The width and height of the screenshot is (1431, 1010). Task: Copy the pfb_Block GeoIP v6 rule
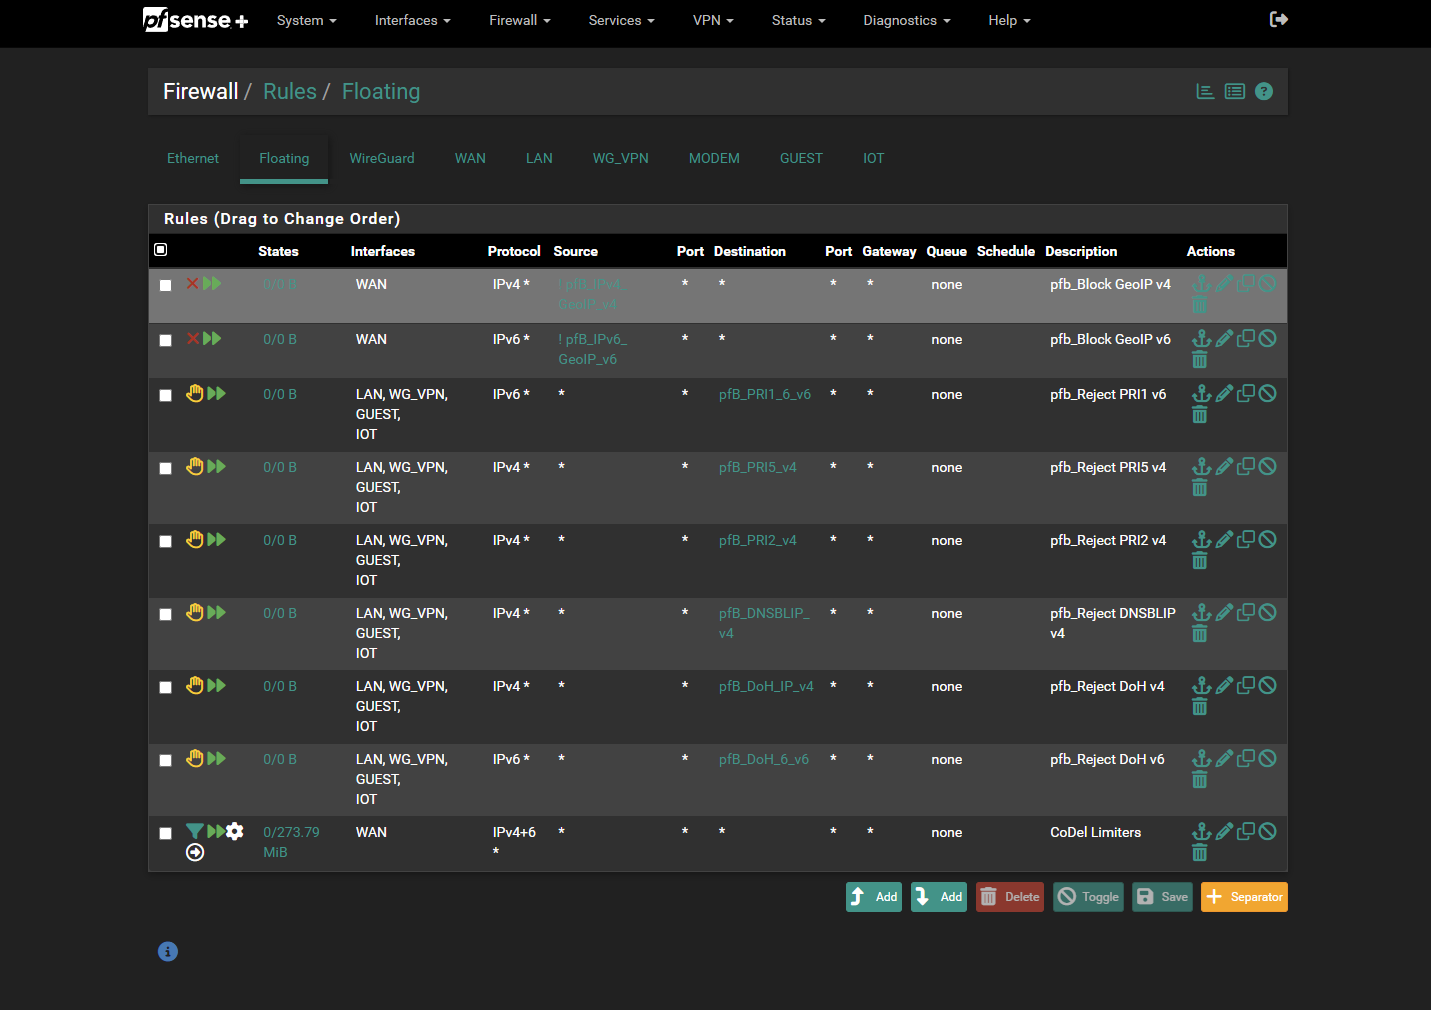coord(1246,338)
